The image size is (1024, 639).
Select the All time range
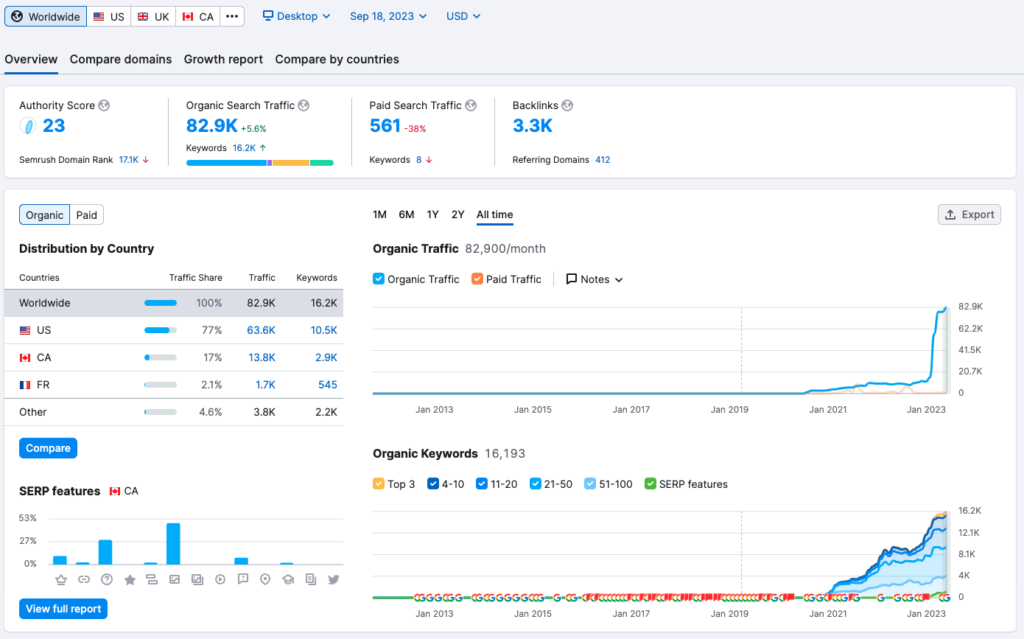point(494,214)
